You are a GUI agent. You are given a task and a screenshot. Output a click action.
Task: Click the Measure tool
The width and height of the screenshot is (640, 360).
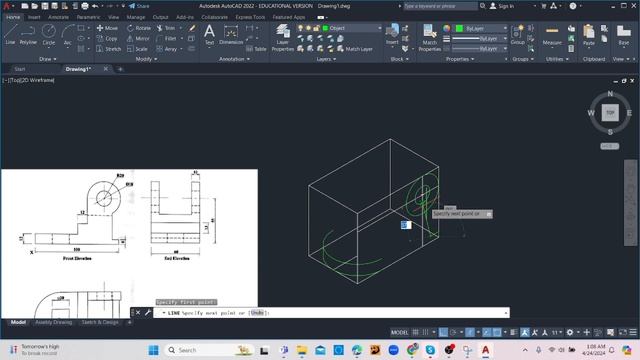[552, 35]
